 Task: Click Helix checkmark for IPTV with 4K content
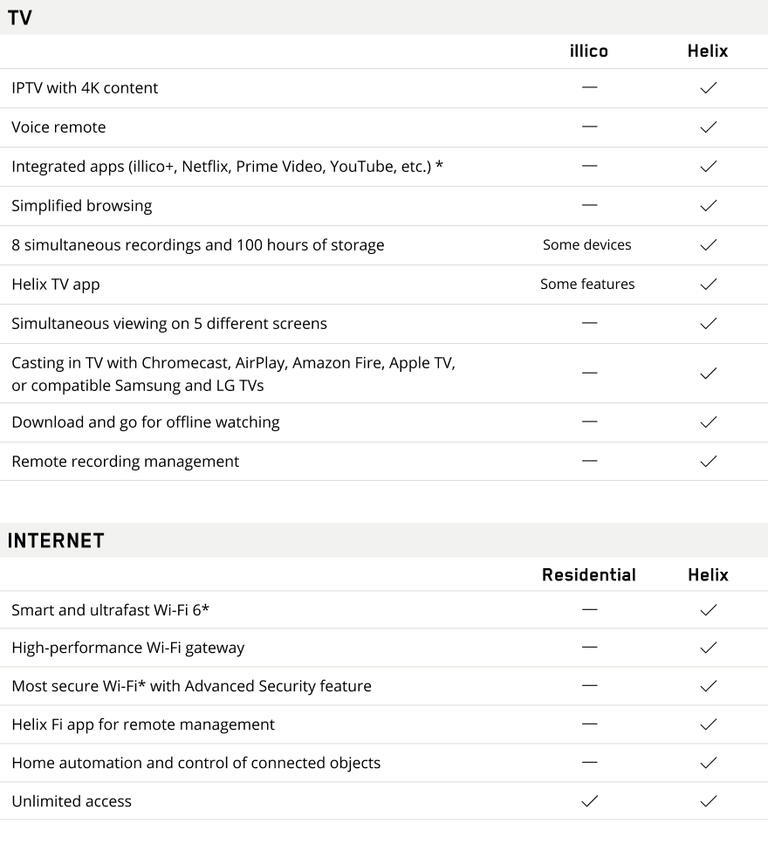(x=708, y=88)
